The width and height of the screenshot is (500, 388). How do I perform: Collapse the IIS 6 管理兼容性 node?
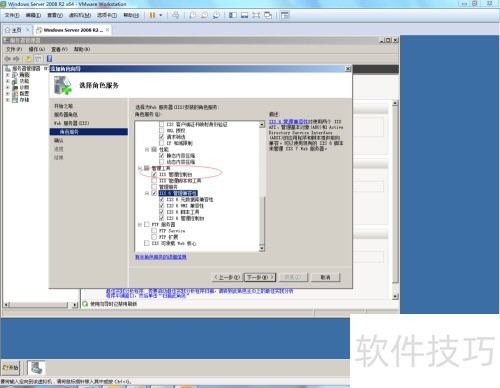pyautogui.click(x=147, y=193)
